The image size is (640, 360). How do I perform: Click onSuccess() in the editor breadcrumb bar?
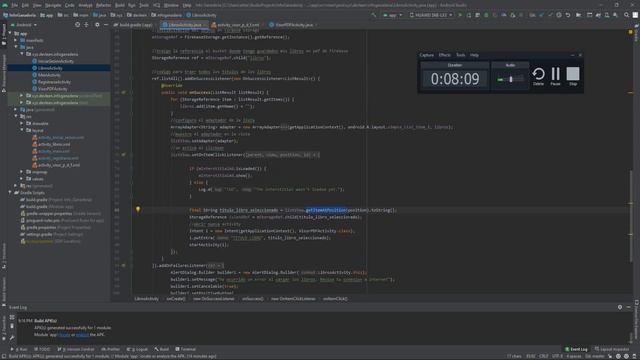pos(252,299)
